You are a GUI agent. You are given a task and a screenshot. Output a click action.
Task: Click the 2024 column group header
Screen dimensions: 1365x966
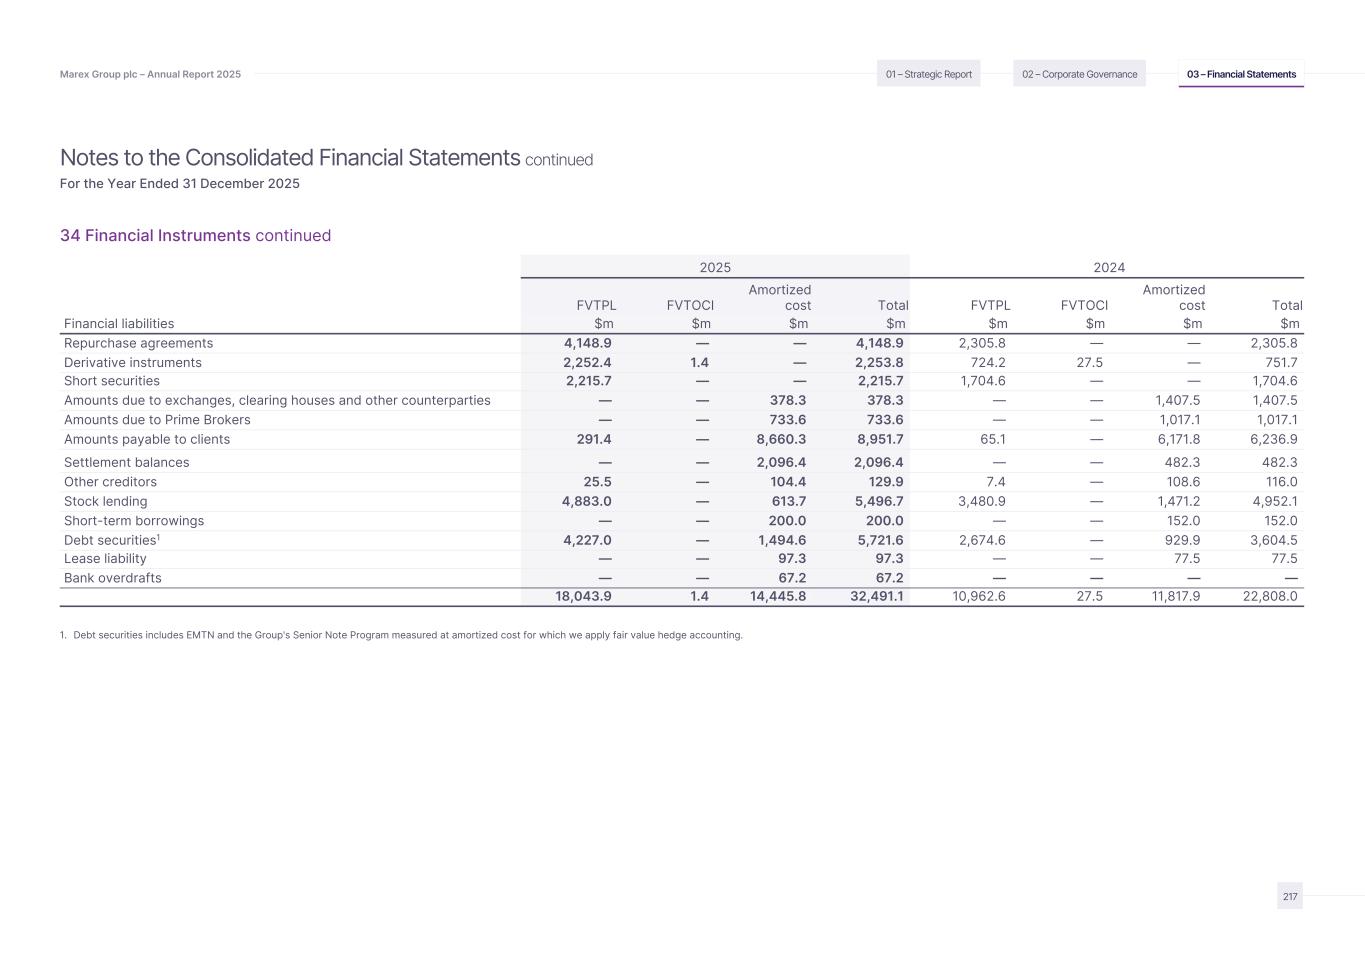click(x=1108, y=267)
